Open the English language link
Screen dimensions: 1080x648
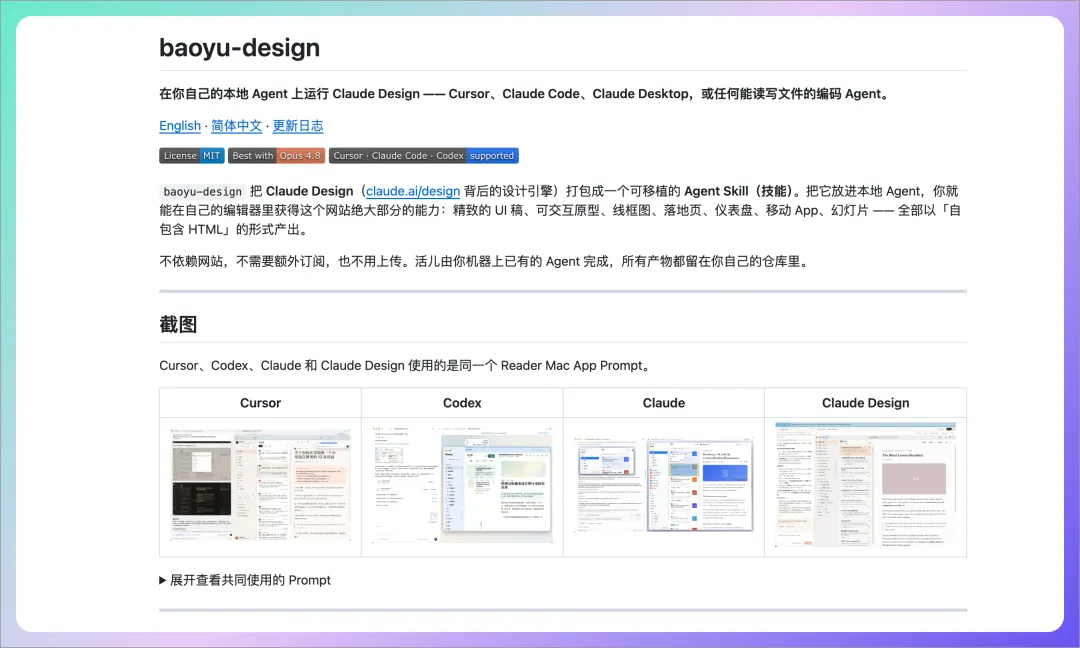180,126
